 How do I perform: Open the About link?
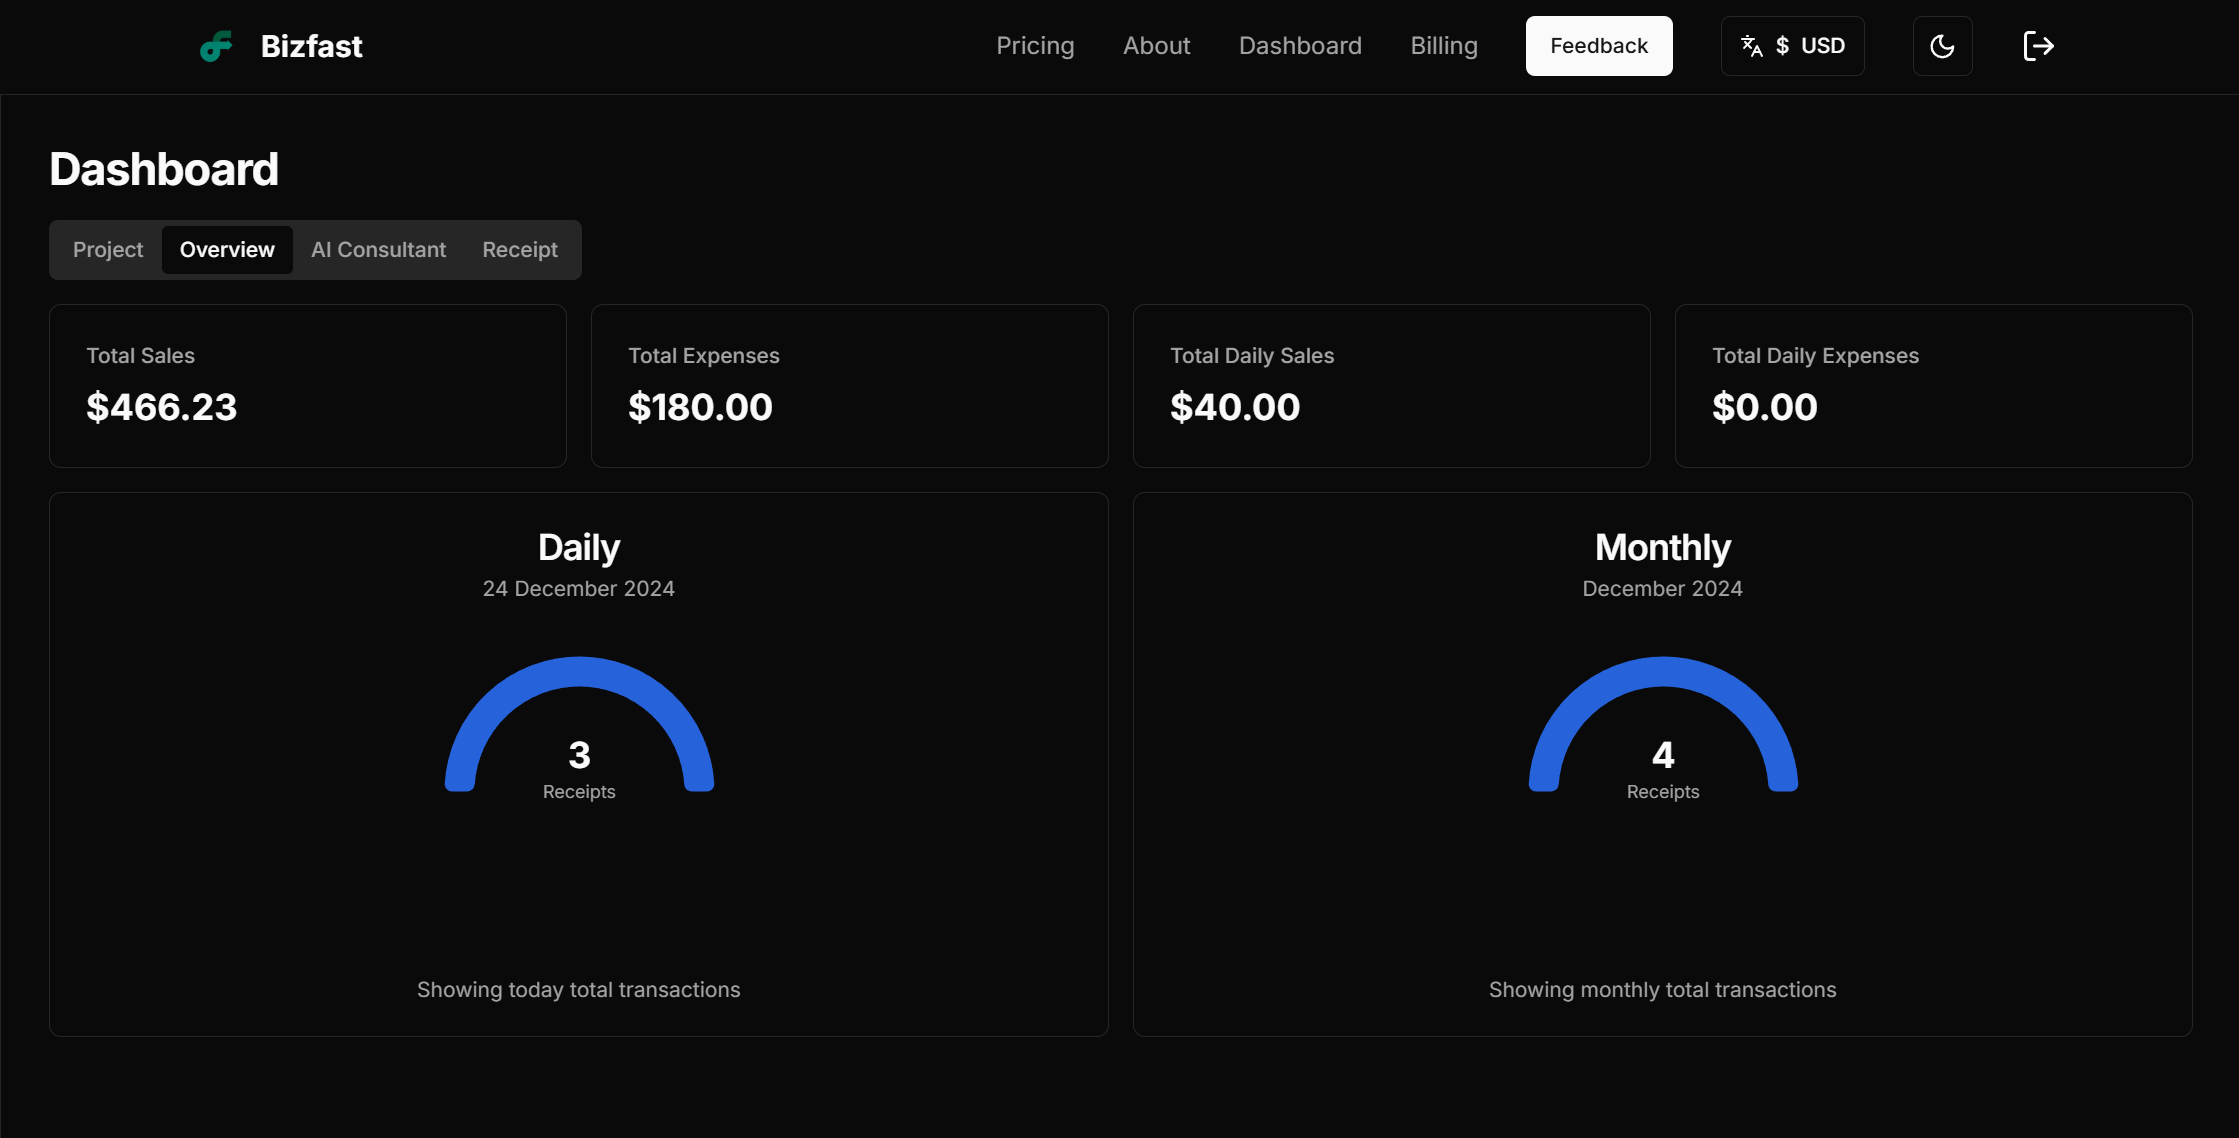point(1156,46)
